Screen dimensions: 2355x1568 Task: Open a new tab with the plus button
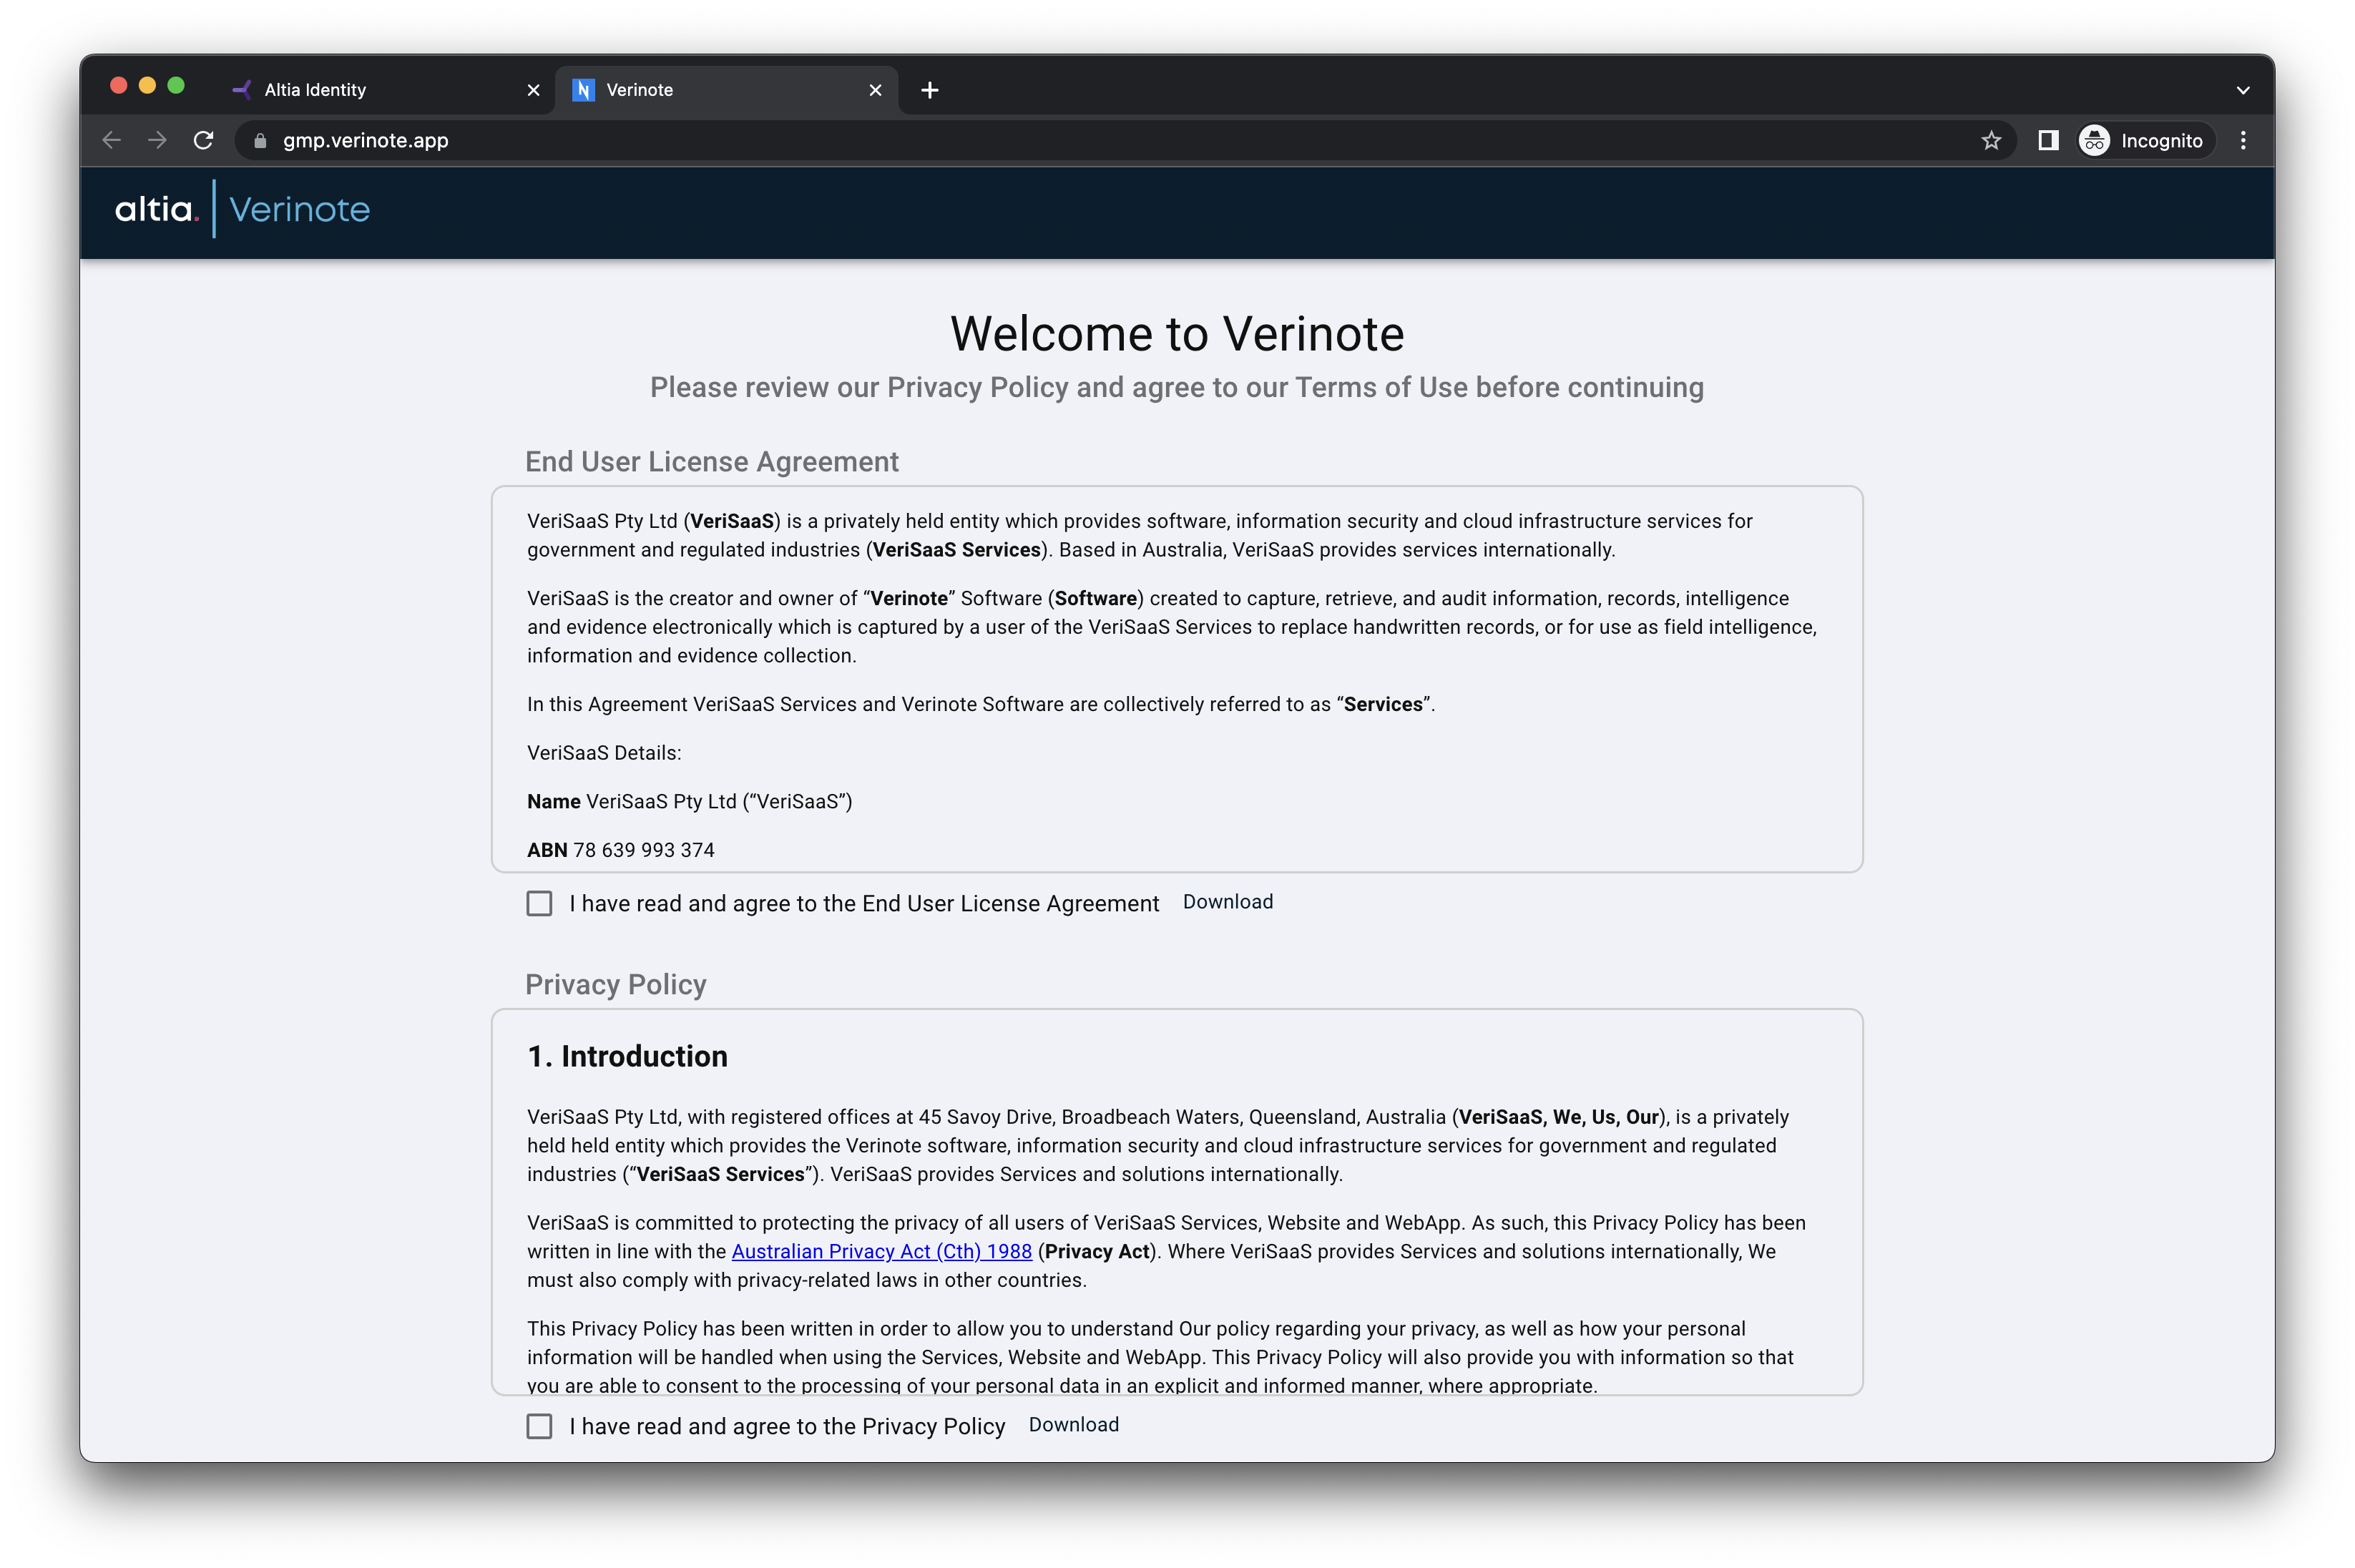point(930,90)
